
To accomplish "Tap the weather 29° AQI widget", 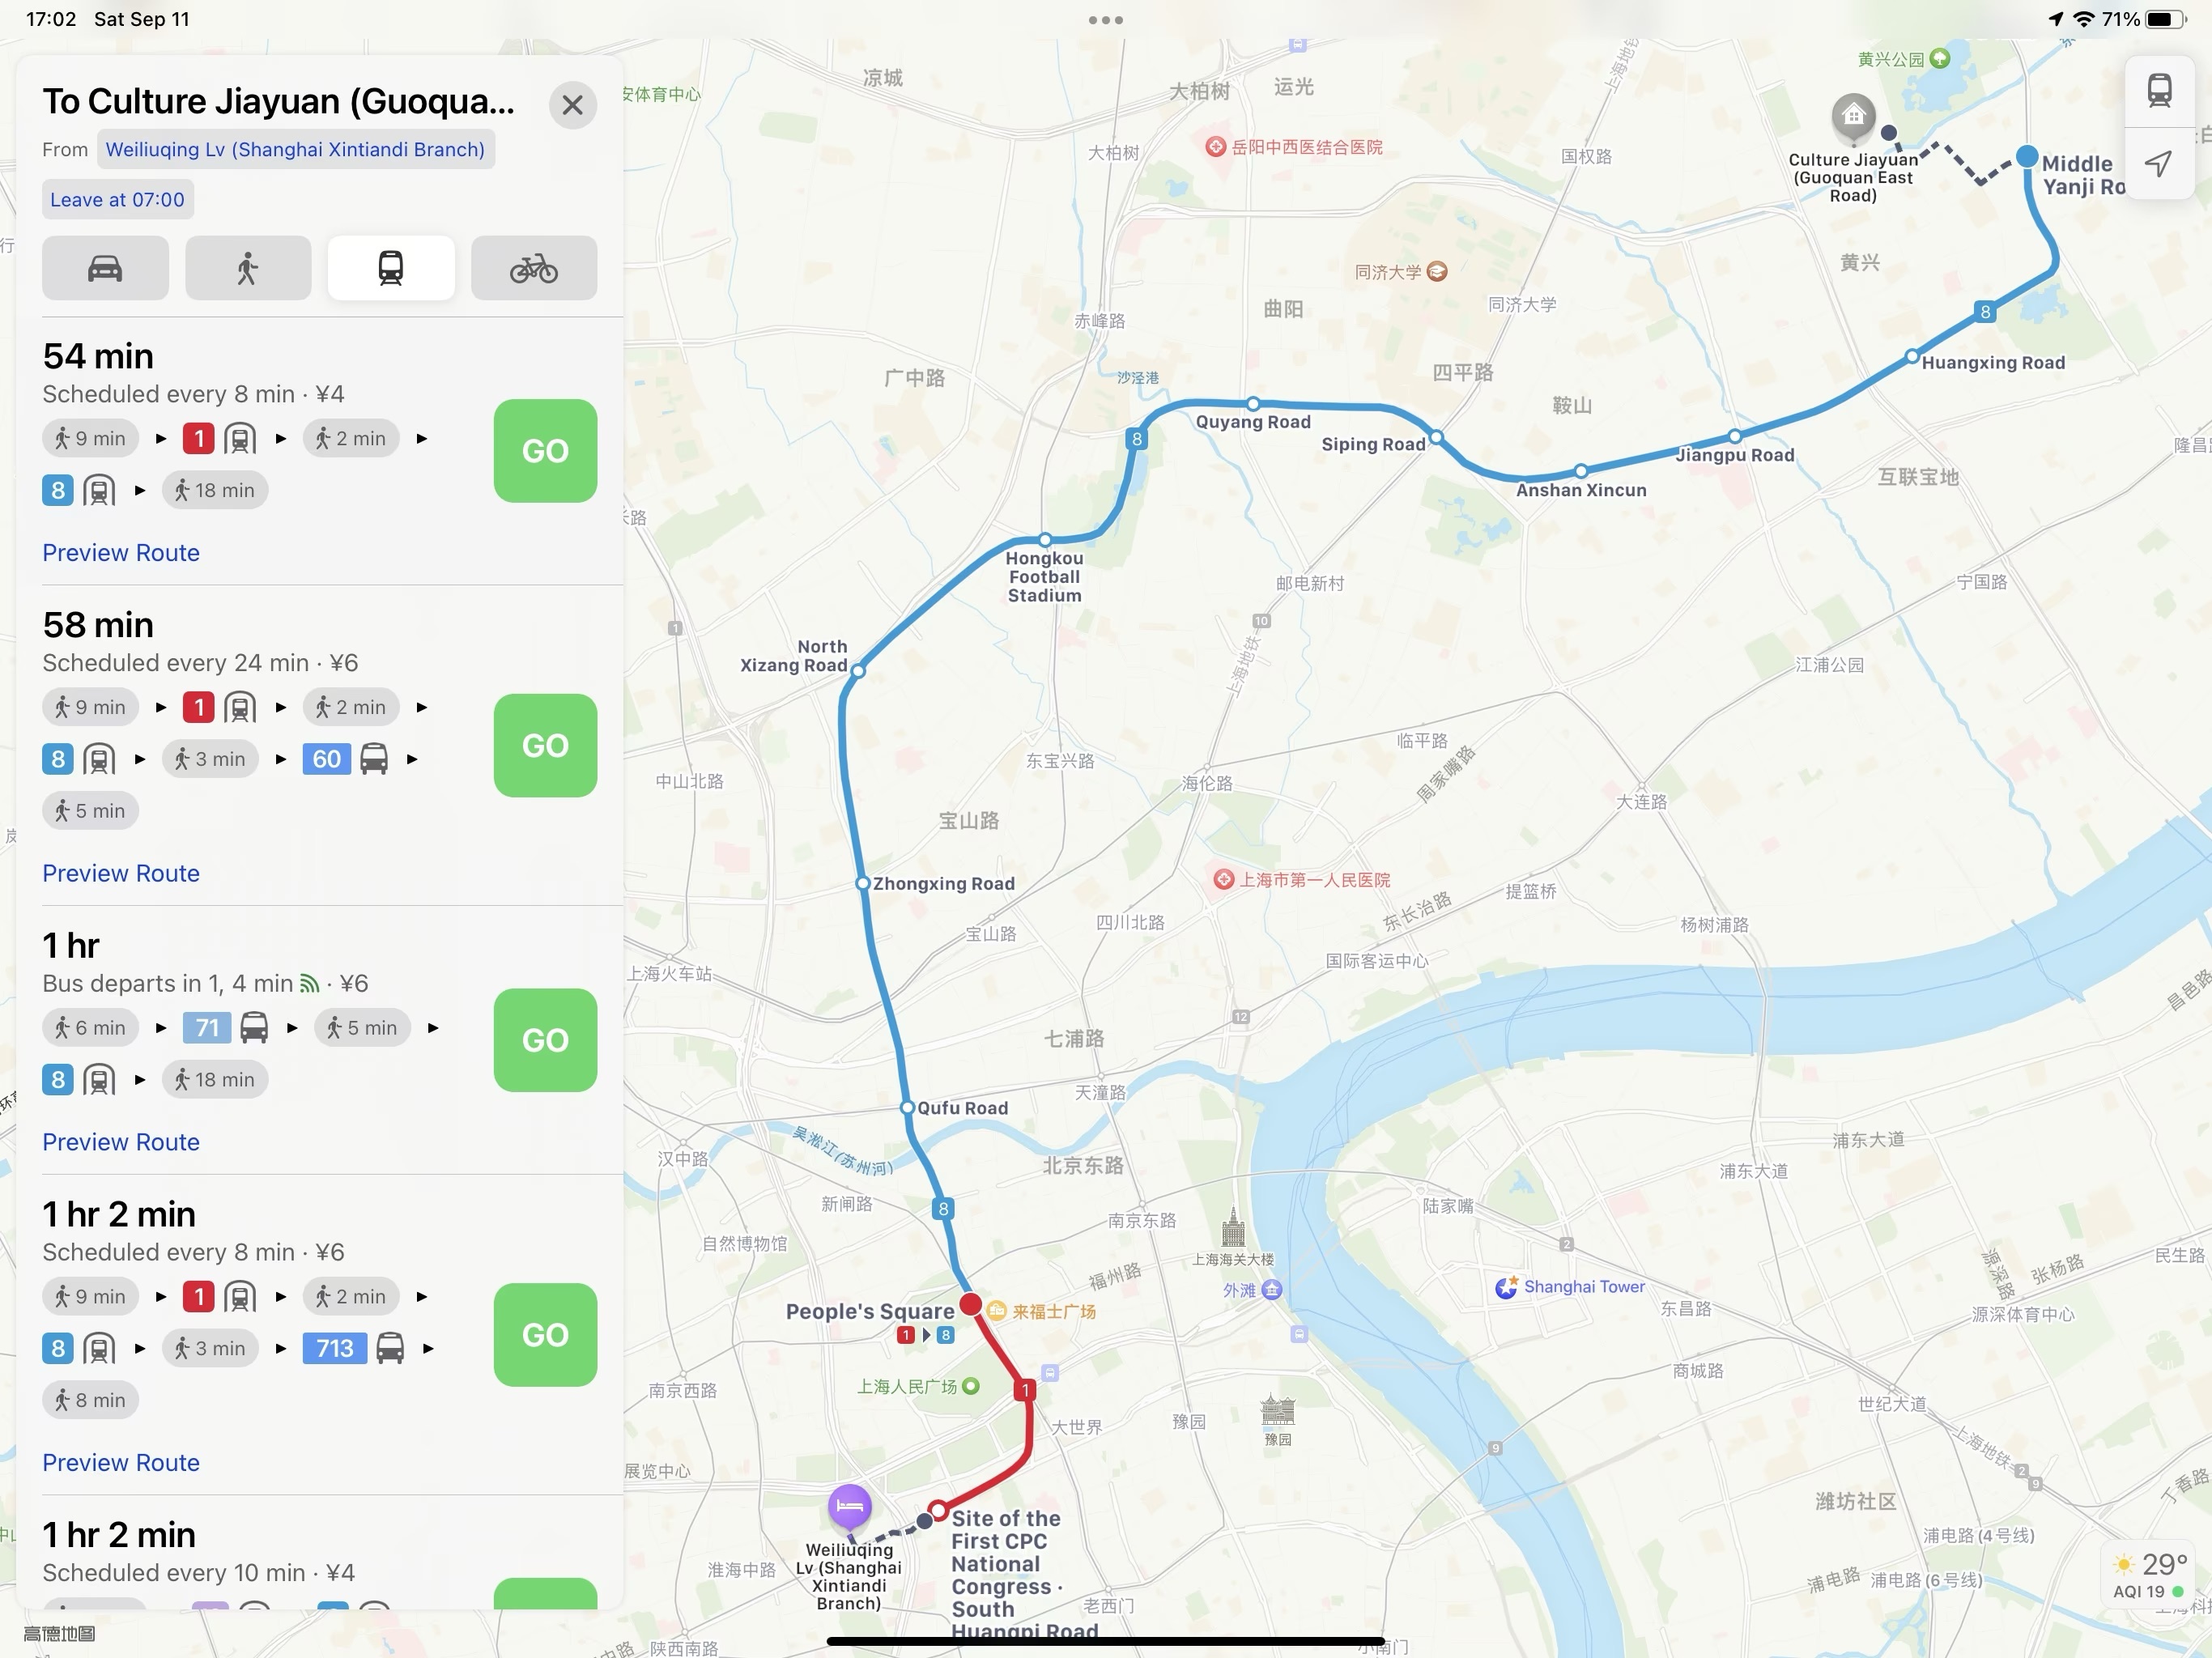I will pos(2148,1574).
